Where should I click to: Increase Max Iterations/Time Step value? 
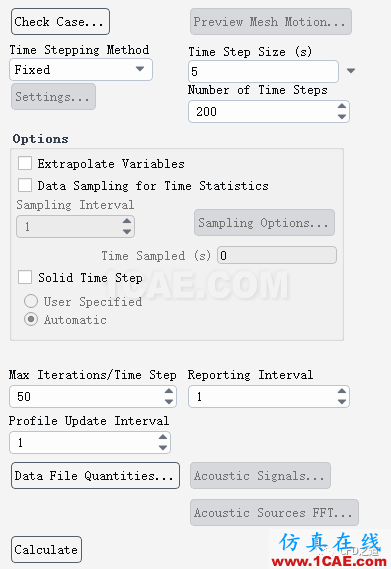coord(169,391)
